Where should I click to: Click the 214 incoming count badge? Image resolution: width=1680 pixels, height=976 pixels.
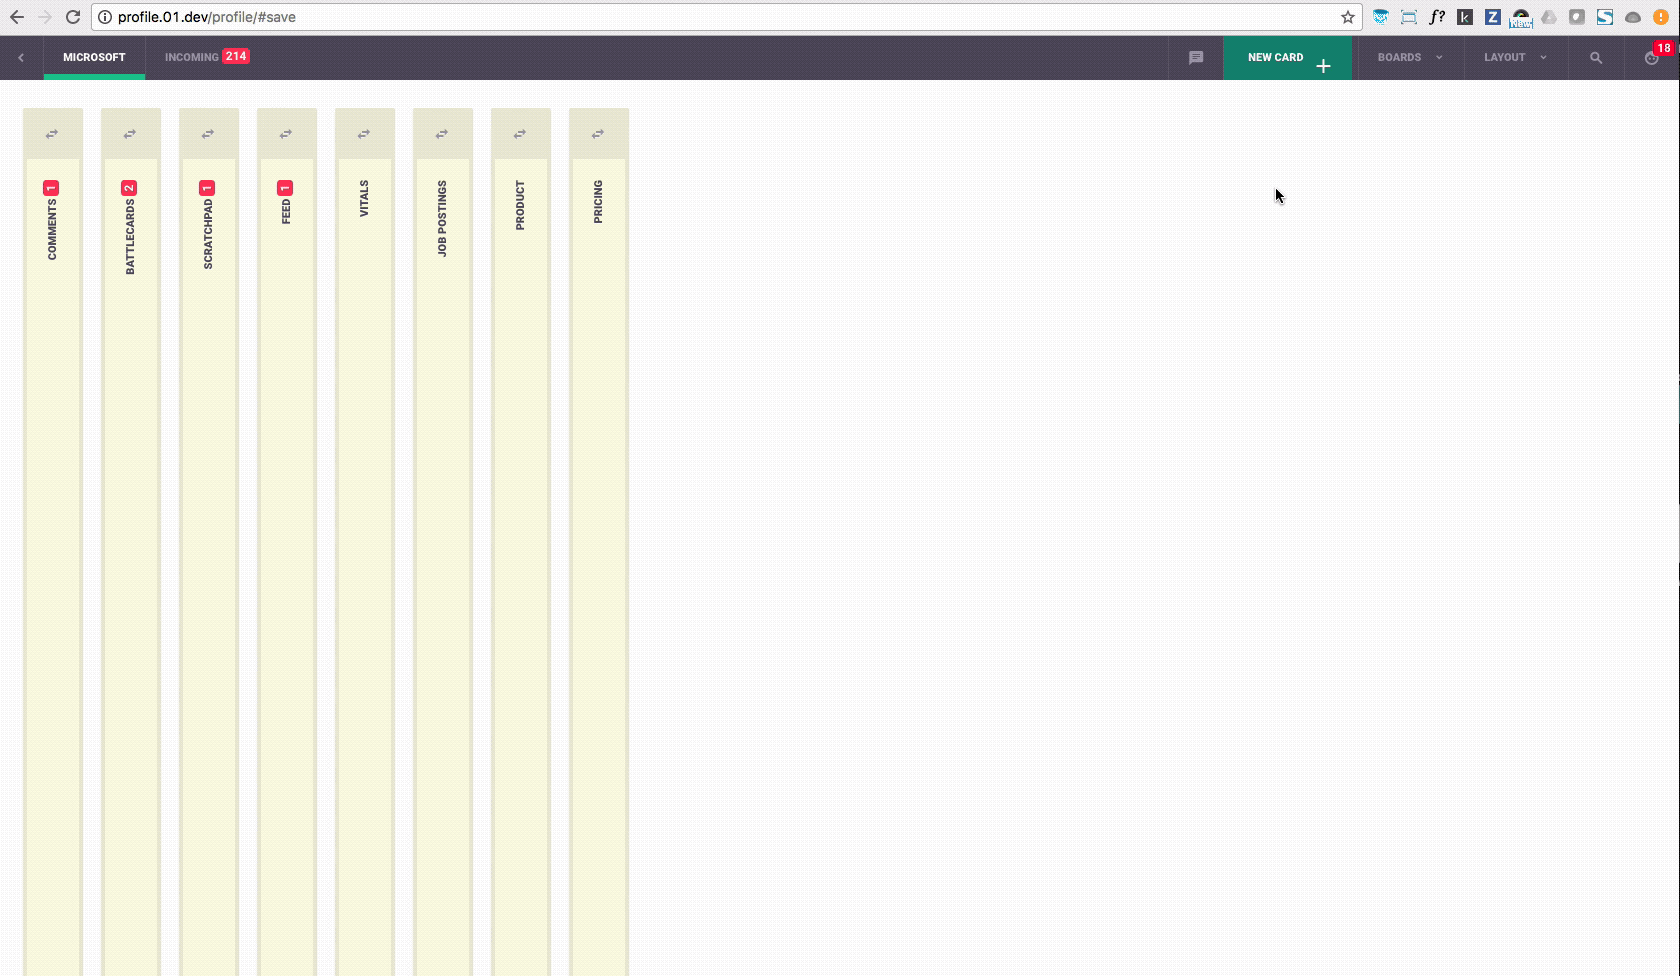pyautogui.click(x=236, y=56)
